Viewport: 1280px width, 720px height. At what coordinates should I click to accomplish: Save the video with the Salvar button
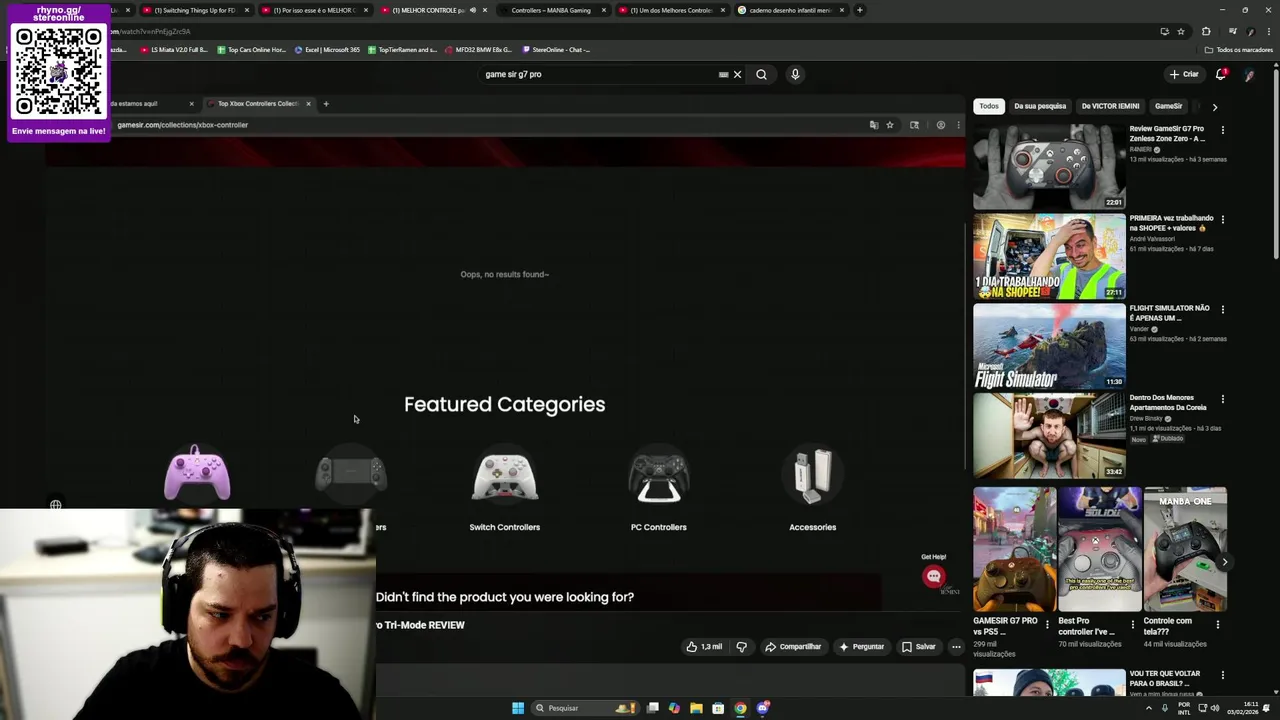click(919, 647)
